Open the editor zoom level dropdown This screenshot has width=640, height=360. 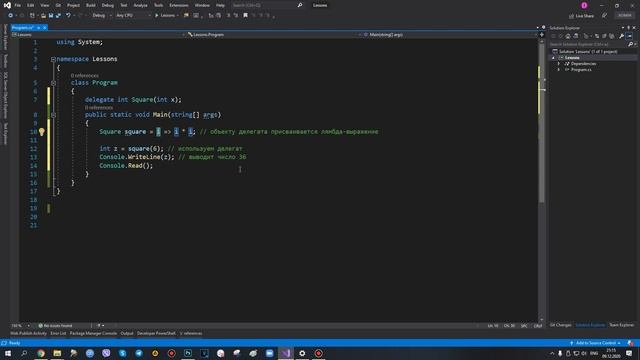(21, 326)
